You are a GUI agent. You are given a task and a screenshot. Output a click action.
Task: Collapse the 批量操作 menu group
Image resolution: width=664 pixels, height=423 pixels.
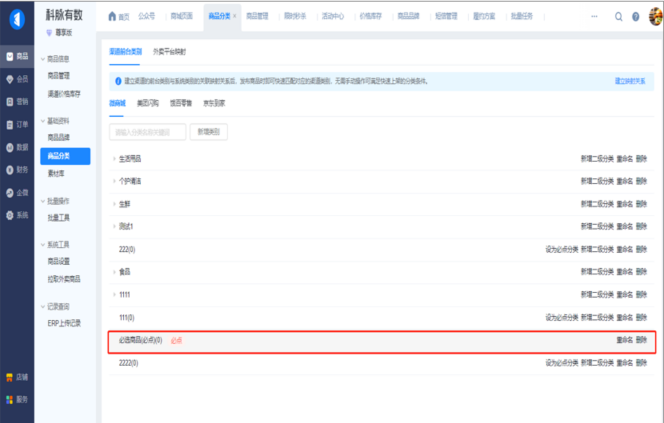43,201
